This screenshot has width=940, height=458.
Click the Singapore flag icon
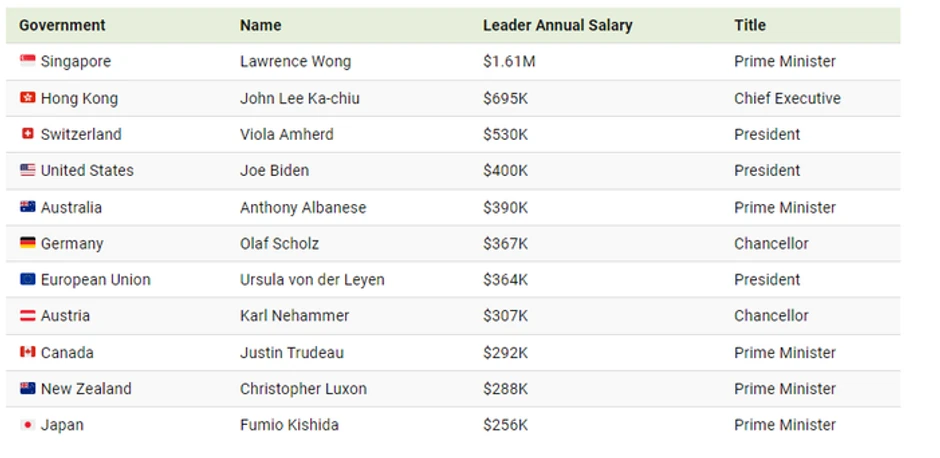(x=28, y=62)
